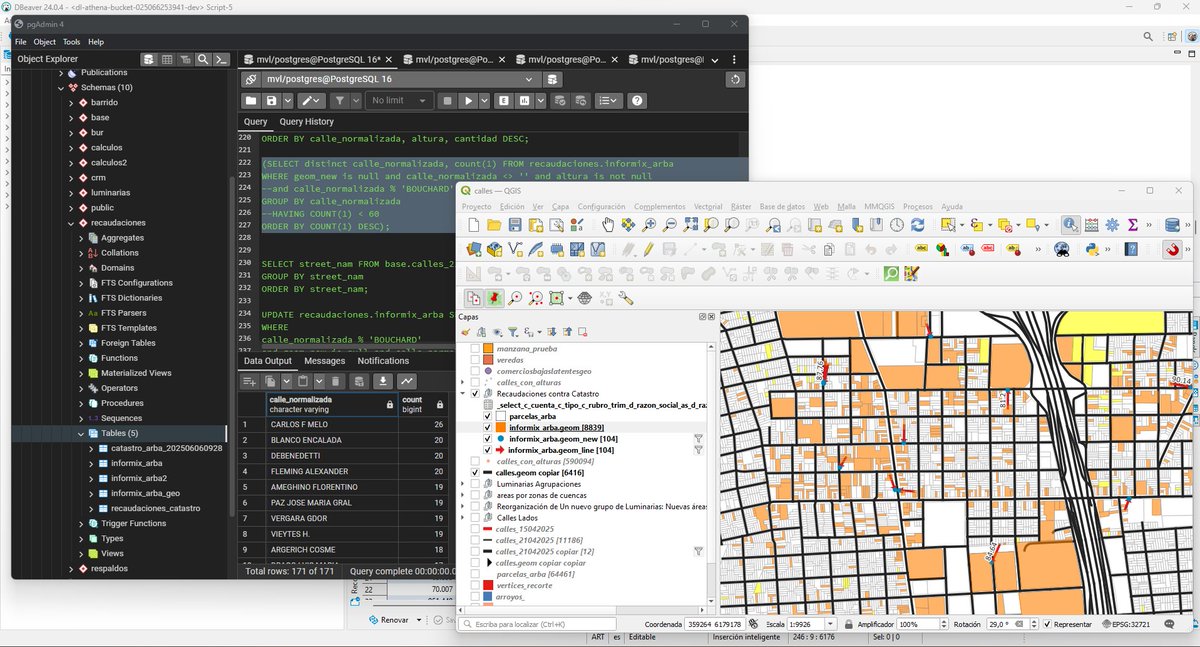The width and height of the screenshot is (1200, 647).
Task: Run the query with pgAdmin's Execute button
Action: [469, 101]
